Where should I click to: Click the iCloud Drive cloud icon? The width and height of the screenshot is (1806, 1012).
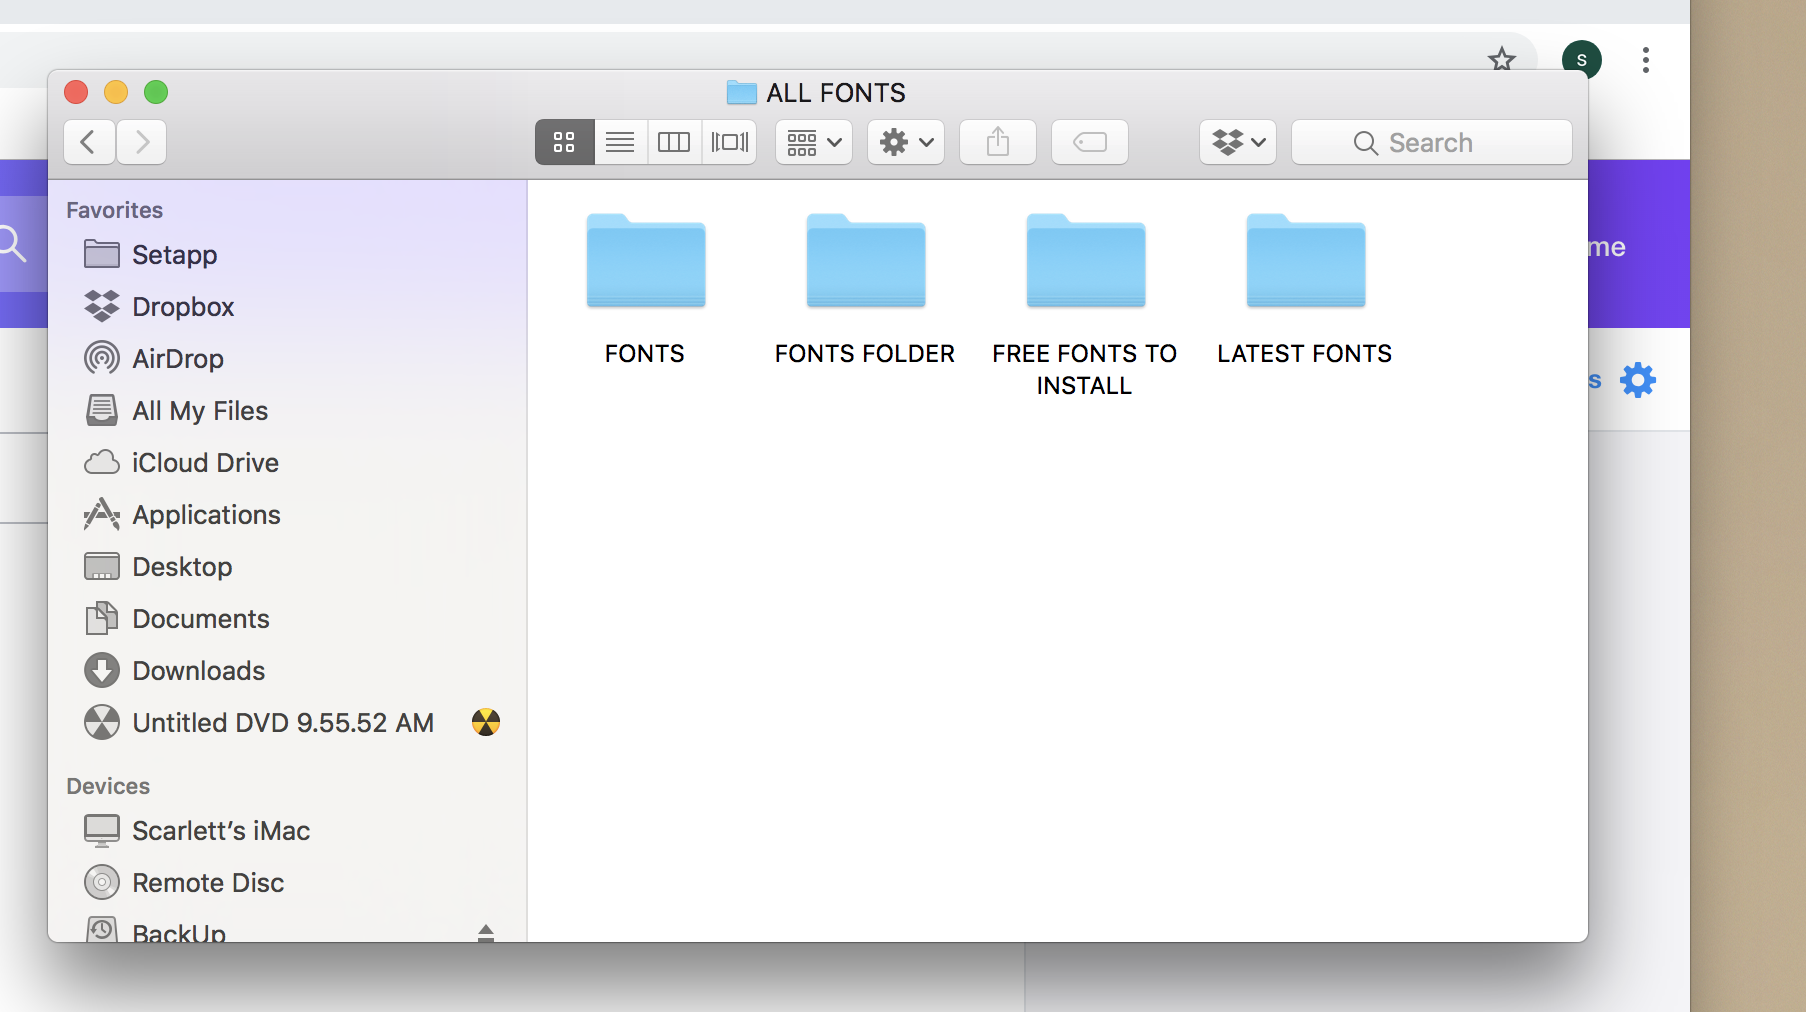(x=102, y=462)
